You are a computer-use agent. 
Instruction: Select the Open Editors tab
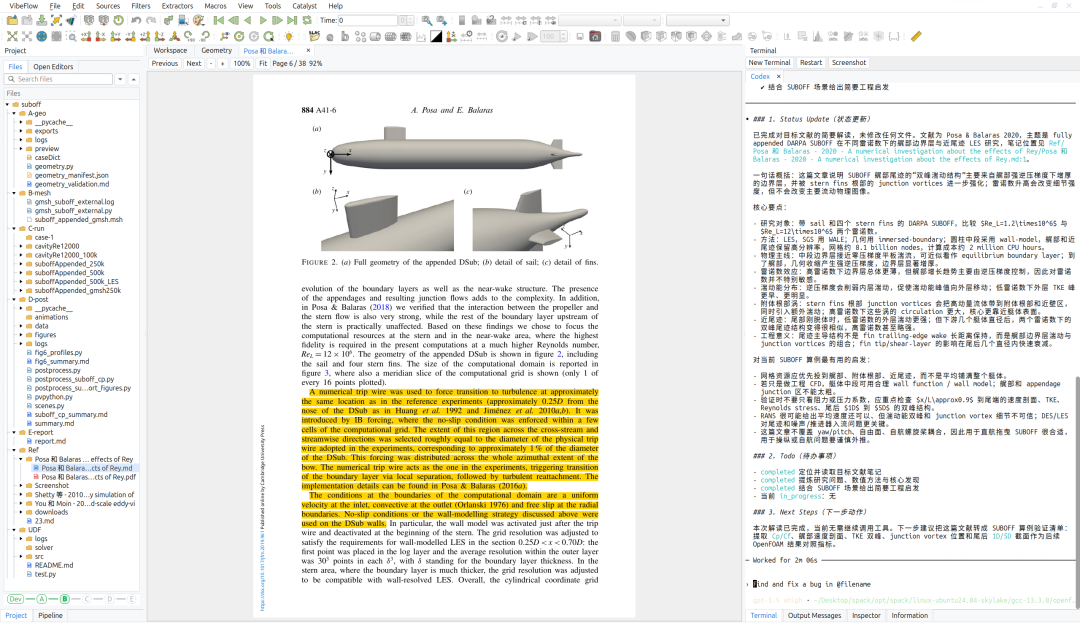(x=53, y=67)
